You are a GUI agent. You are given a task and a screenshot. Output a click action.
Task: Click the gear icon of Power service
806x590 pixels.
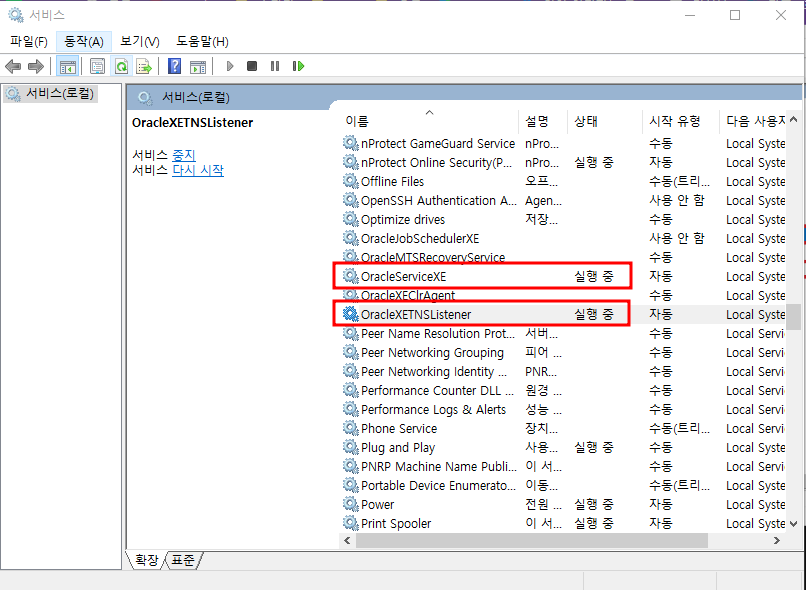[351, 504]
